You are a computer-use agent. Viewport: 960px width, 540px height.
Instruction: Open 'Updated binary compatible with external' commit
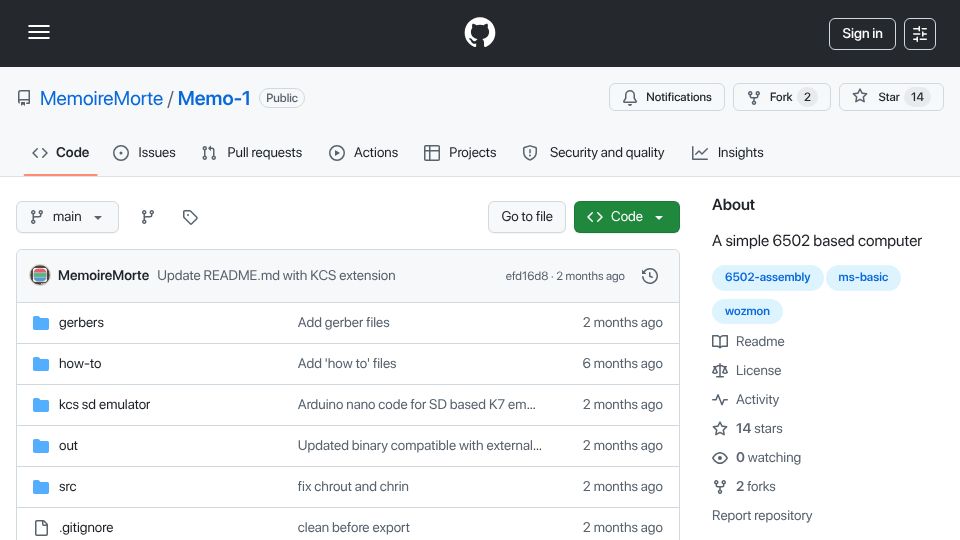pos(419,446)
